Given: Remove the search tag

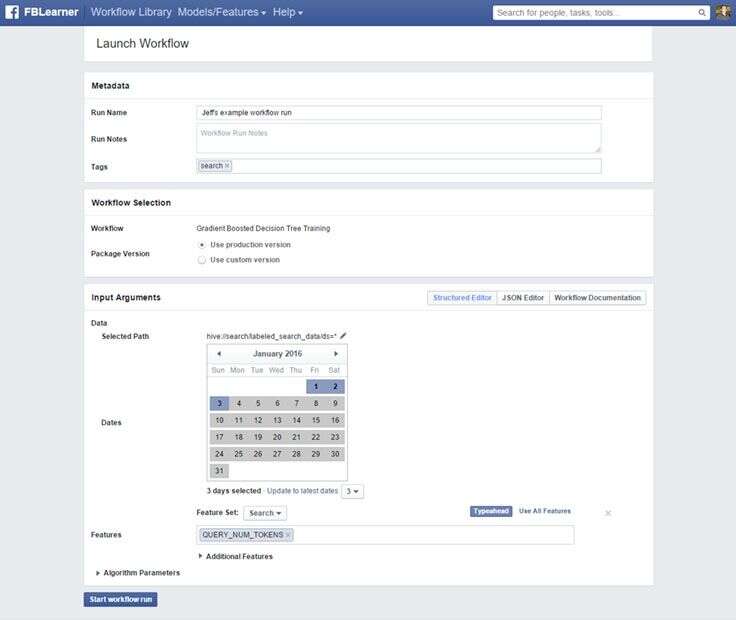Looking at the screenshot, I should pos(227,166).
